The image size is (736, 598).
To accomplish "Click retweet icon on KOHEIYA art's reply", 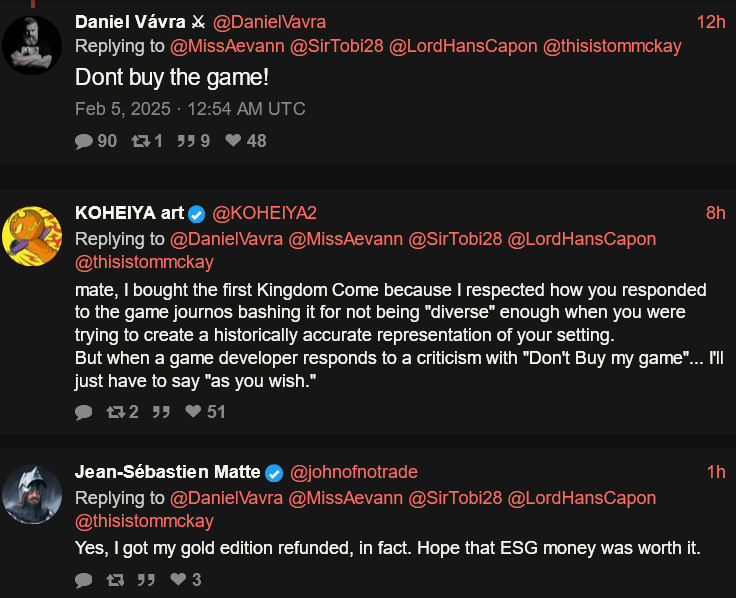I will click(x=115, y=412).
